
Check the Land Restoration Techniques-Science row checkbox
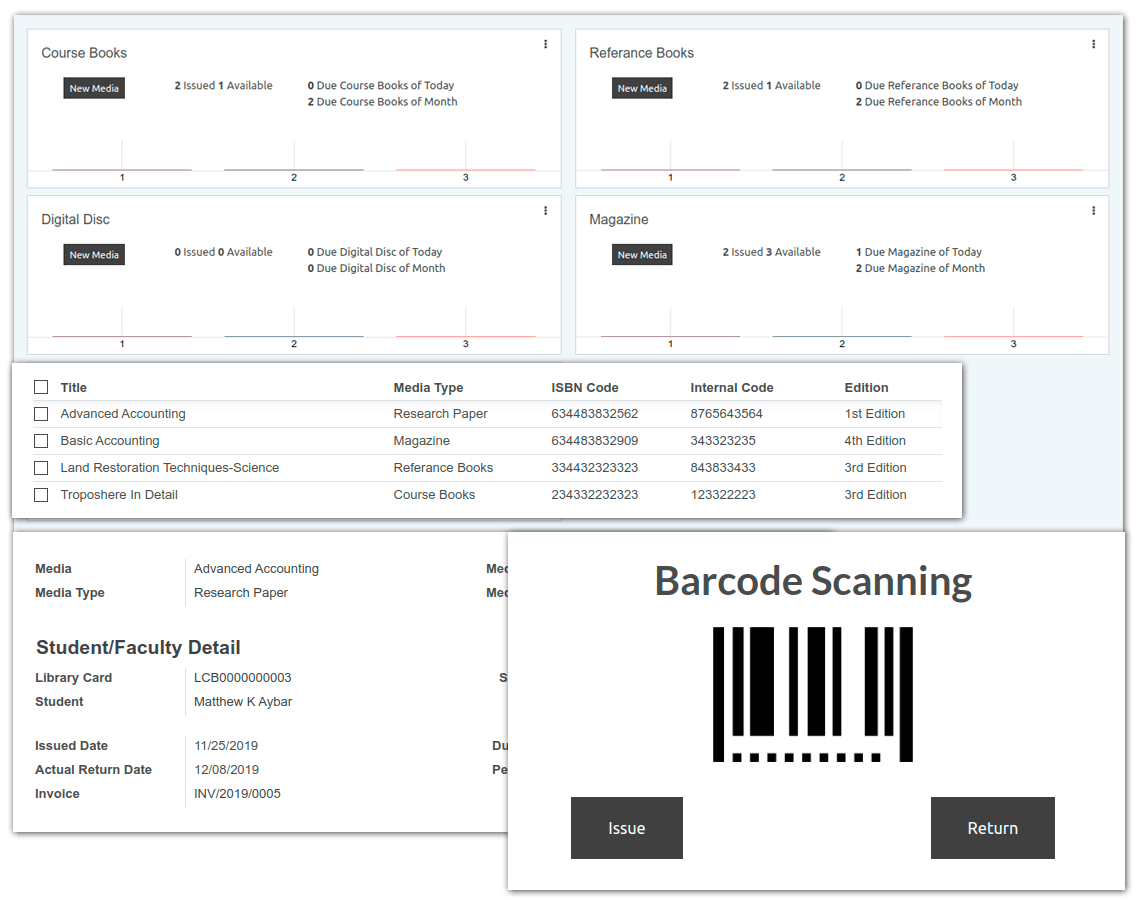[x=41, y=467]
